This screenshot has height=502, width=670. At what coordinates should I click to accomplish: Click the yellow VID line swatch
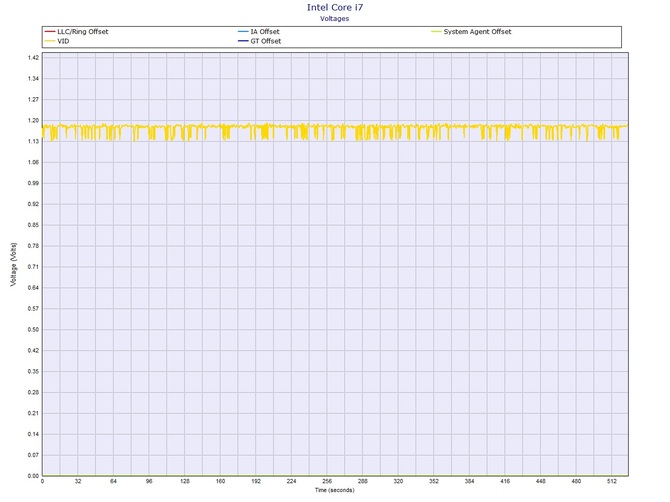tap(50, 41)
